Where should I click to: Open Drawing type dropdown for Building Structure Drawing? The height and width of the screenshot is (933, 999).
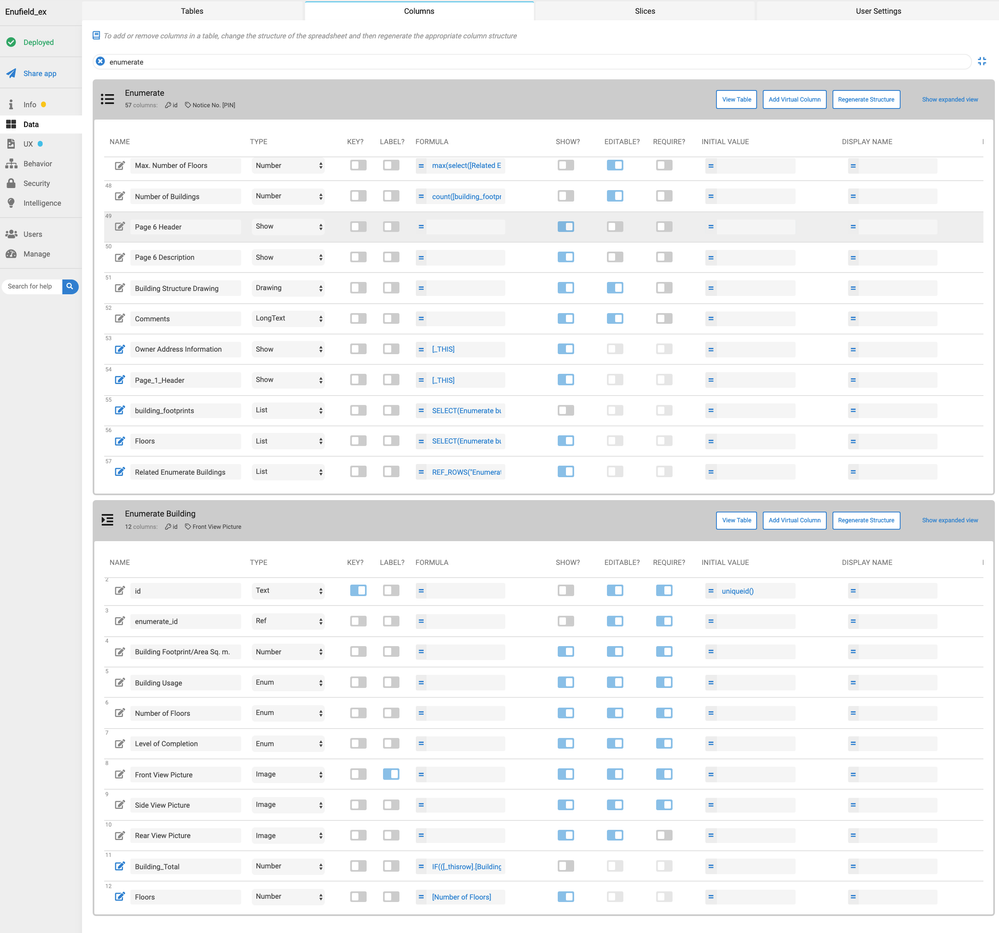tap(288, 288)
